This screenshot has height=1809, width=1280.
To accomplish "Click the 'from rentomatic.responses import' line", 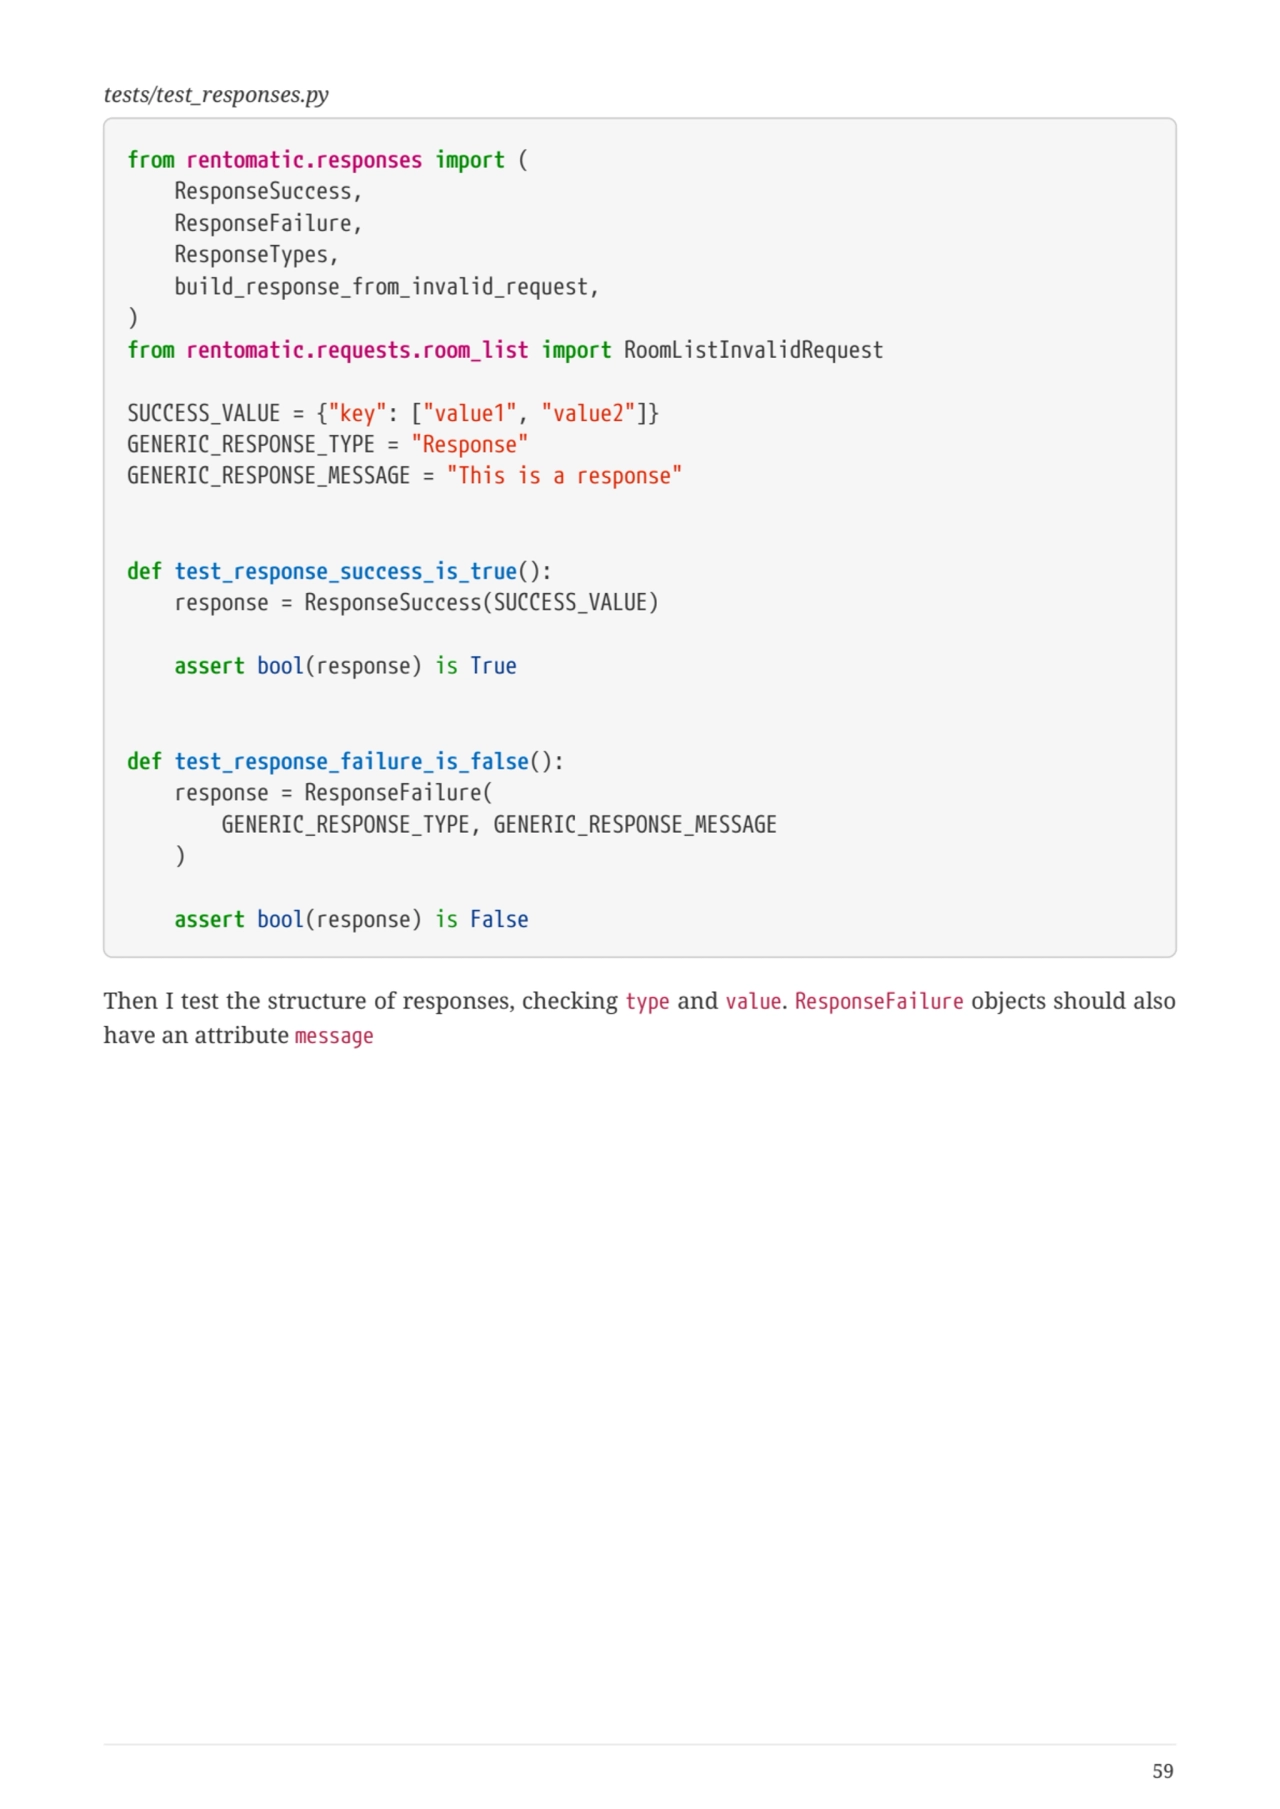I will pos(327,160).
